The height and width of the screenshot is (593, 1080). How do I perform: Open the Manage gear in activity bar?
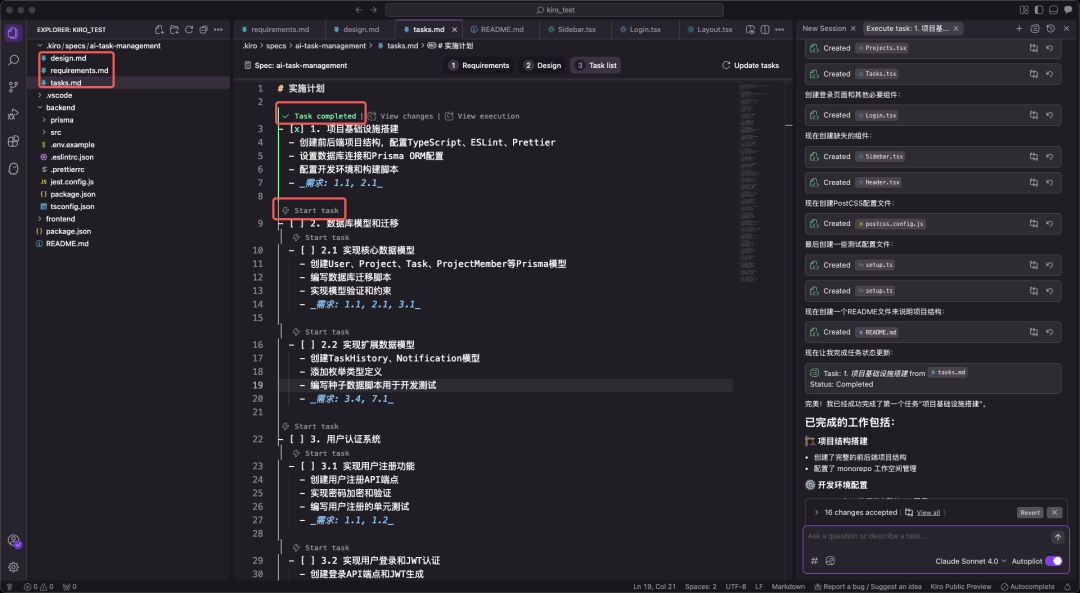point(13,568)
